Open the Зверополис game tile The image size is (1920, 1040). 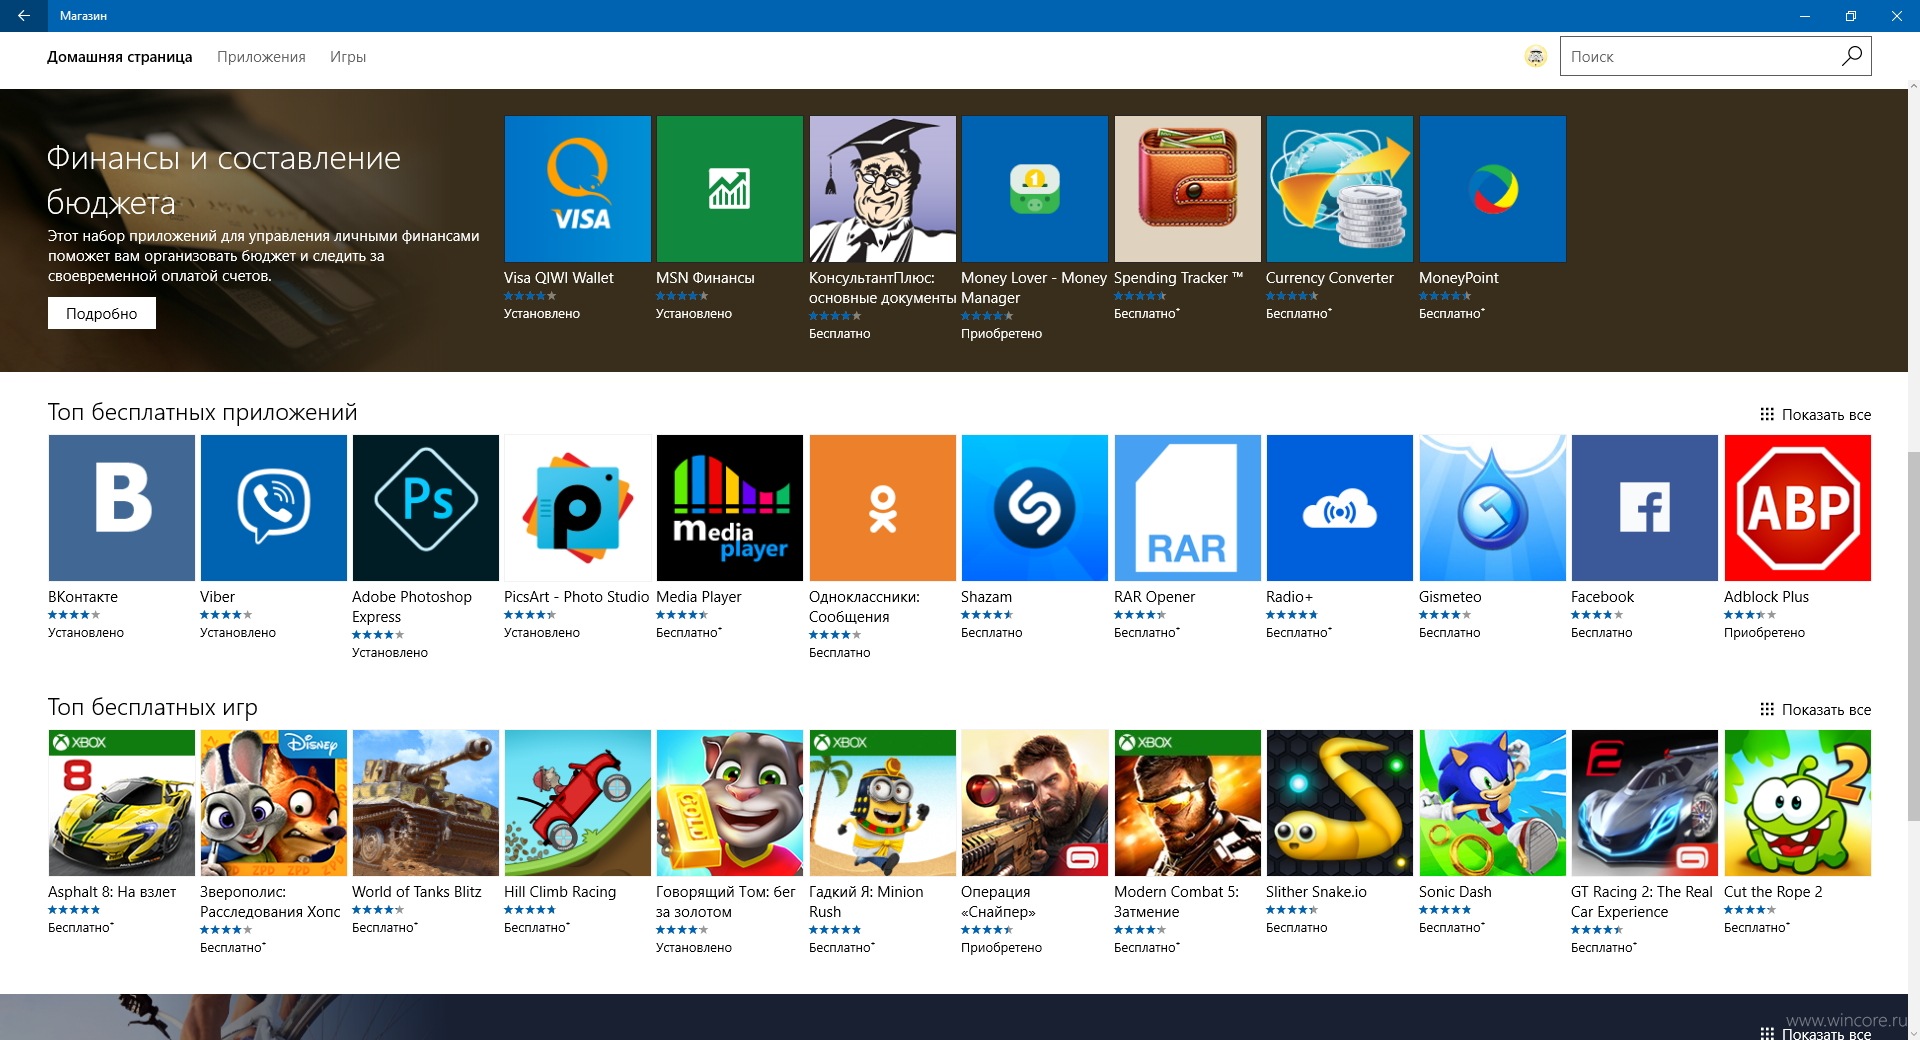(x=273, y=803)
